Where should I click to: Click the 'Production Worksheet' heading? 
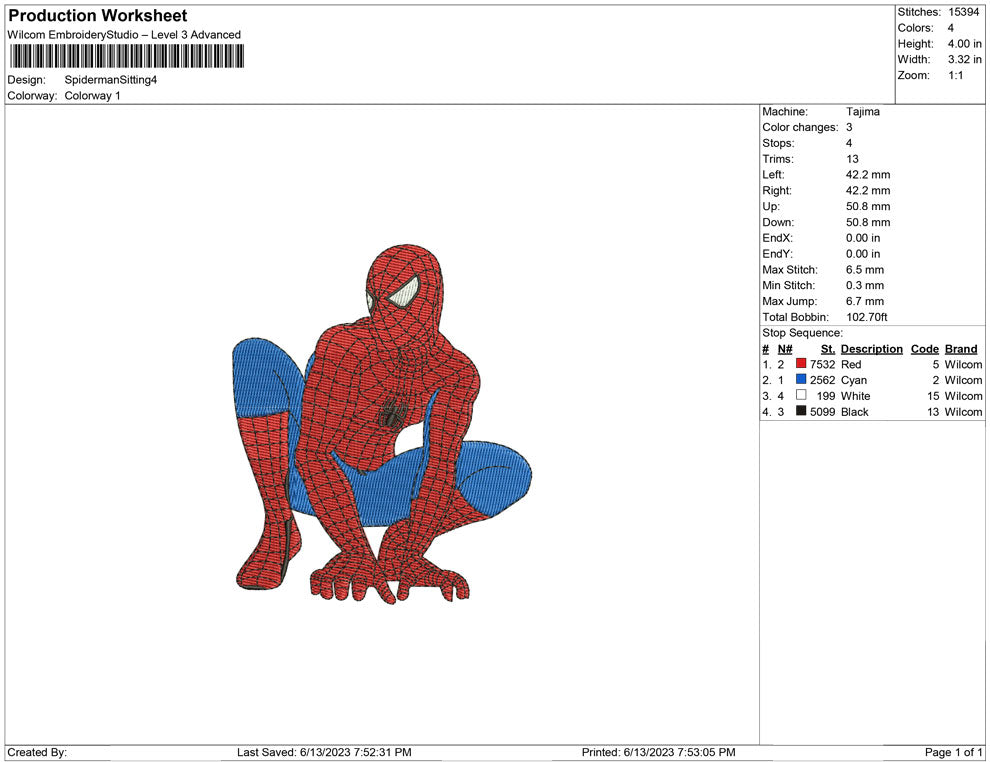pos(98,16)
